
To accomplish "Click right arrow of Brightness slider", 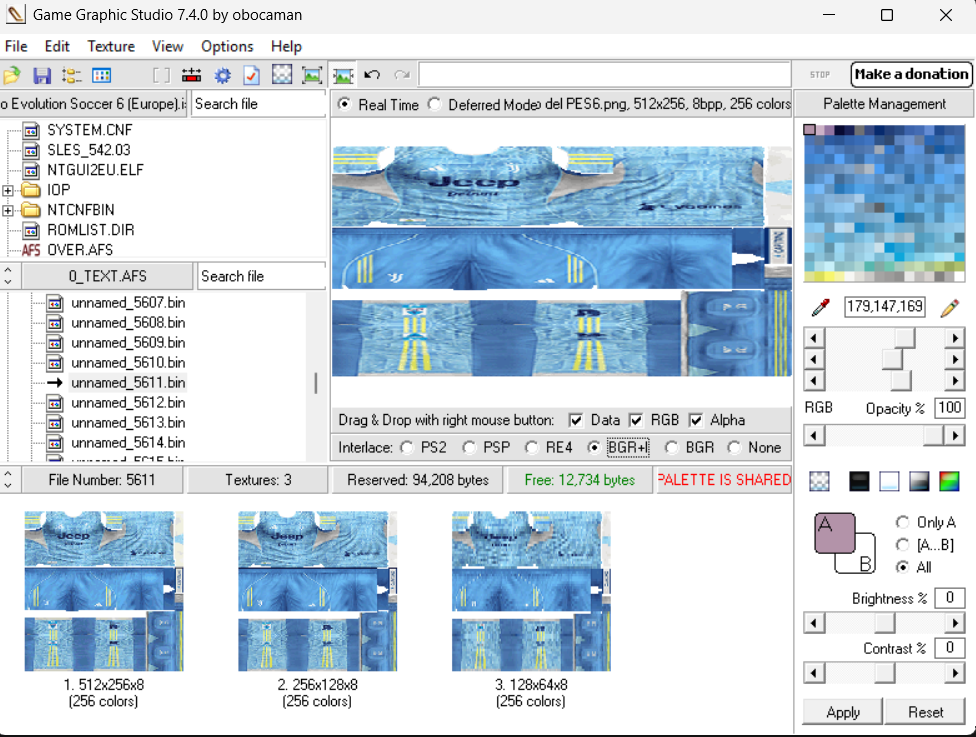I will (954, 622).
